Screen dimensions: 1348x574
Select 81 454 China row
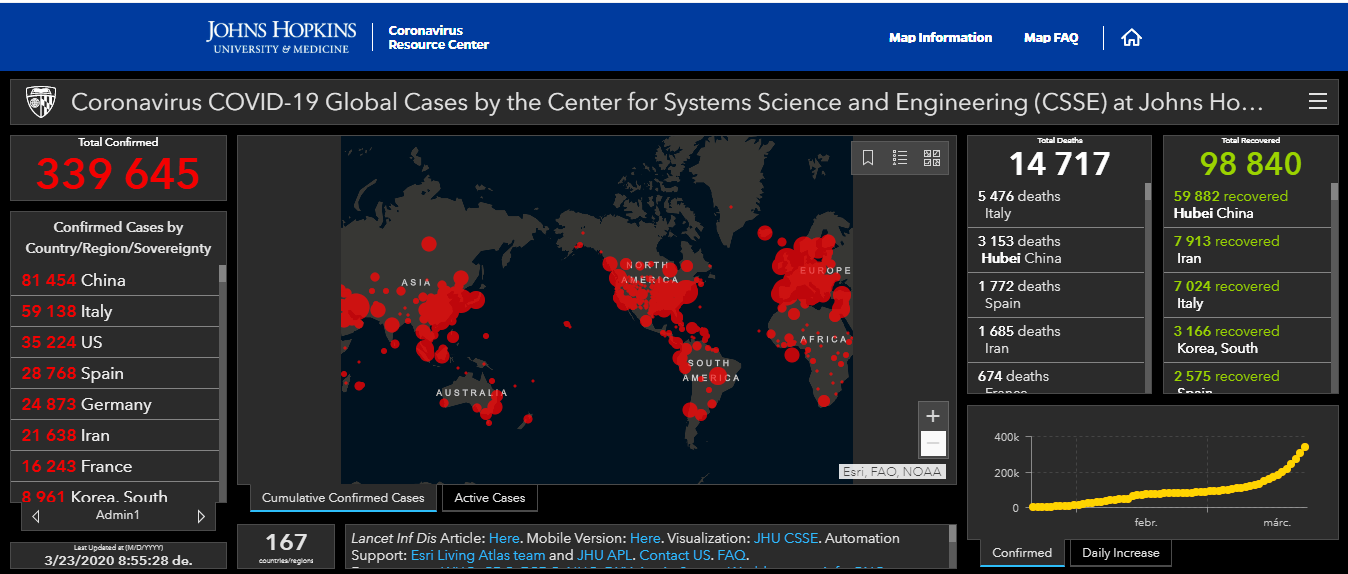[x=115, y=280]
